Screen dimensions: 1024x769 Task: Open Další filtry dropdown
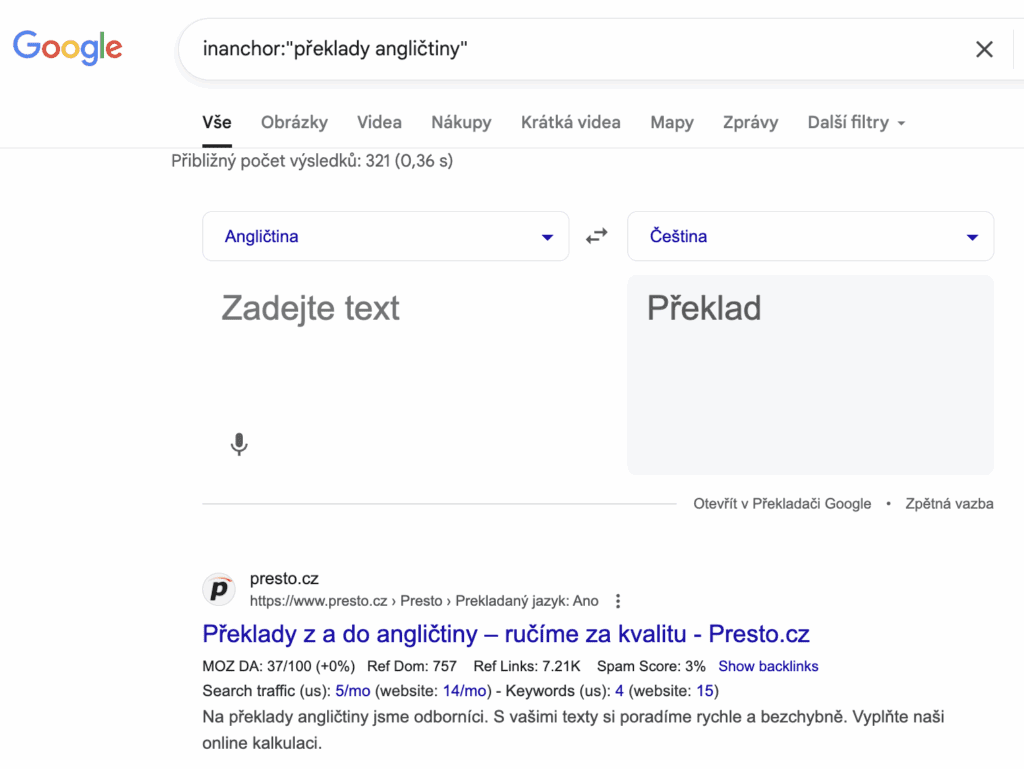click(856, 123)
